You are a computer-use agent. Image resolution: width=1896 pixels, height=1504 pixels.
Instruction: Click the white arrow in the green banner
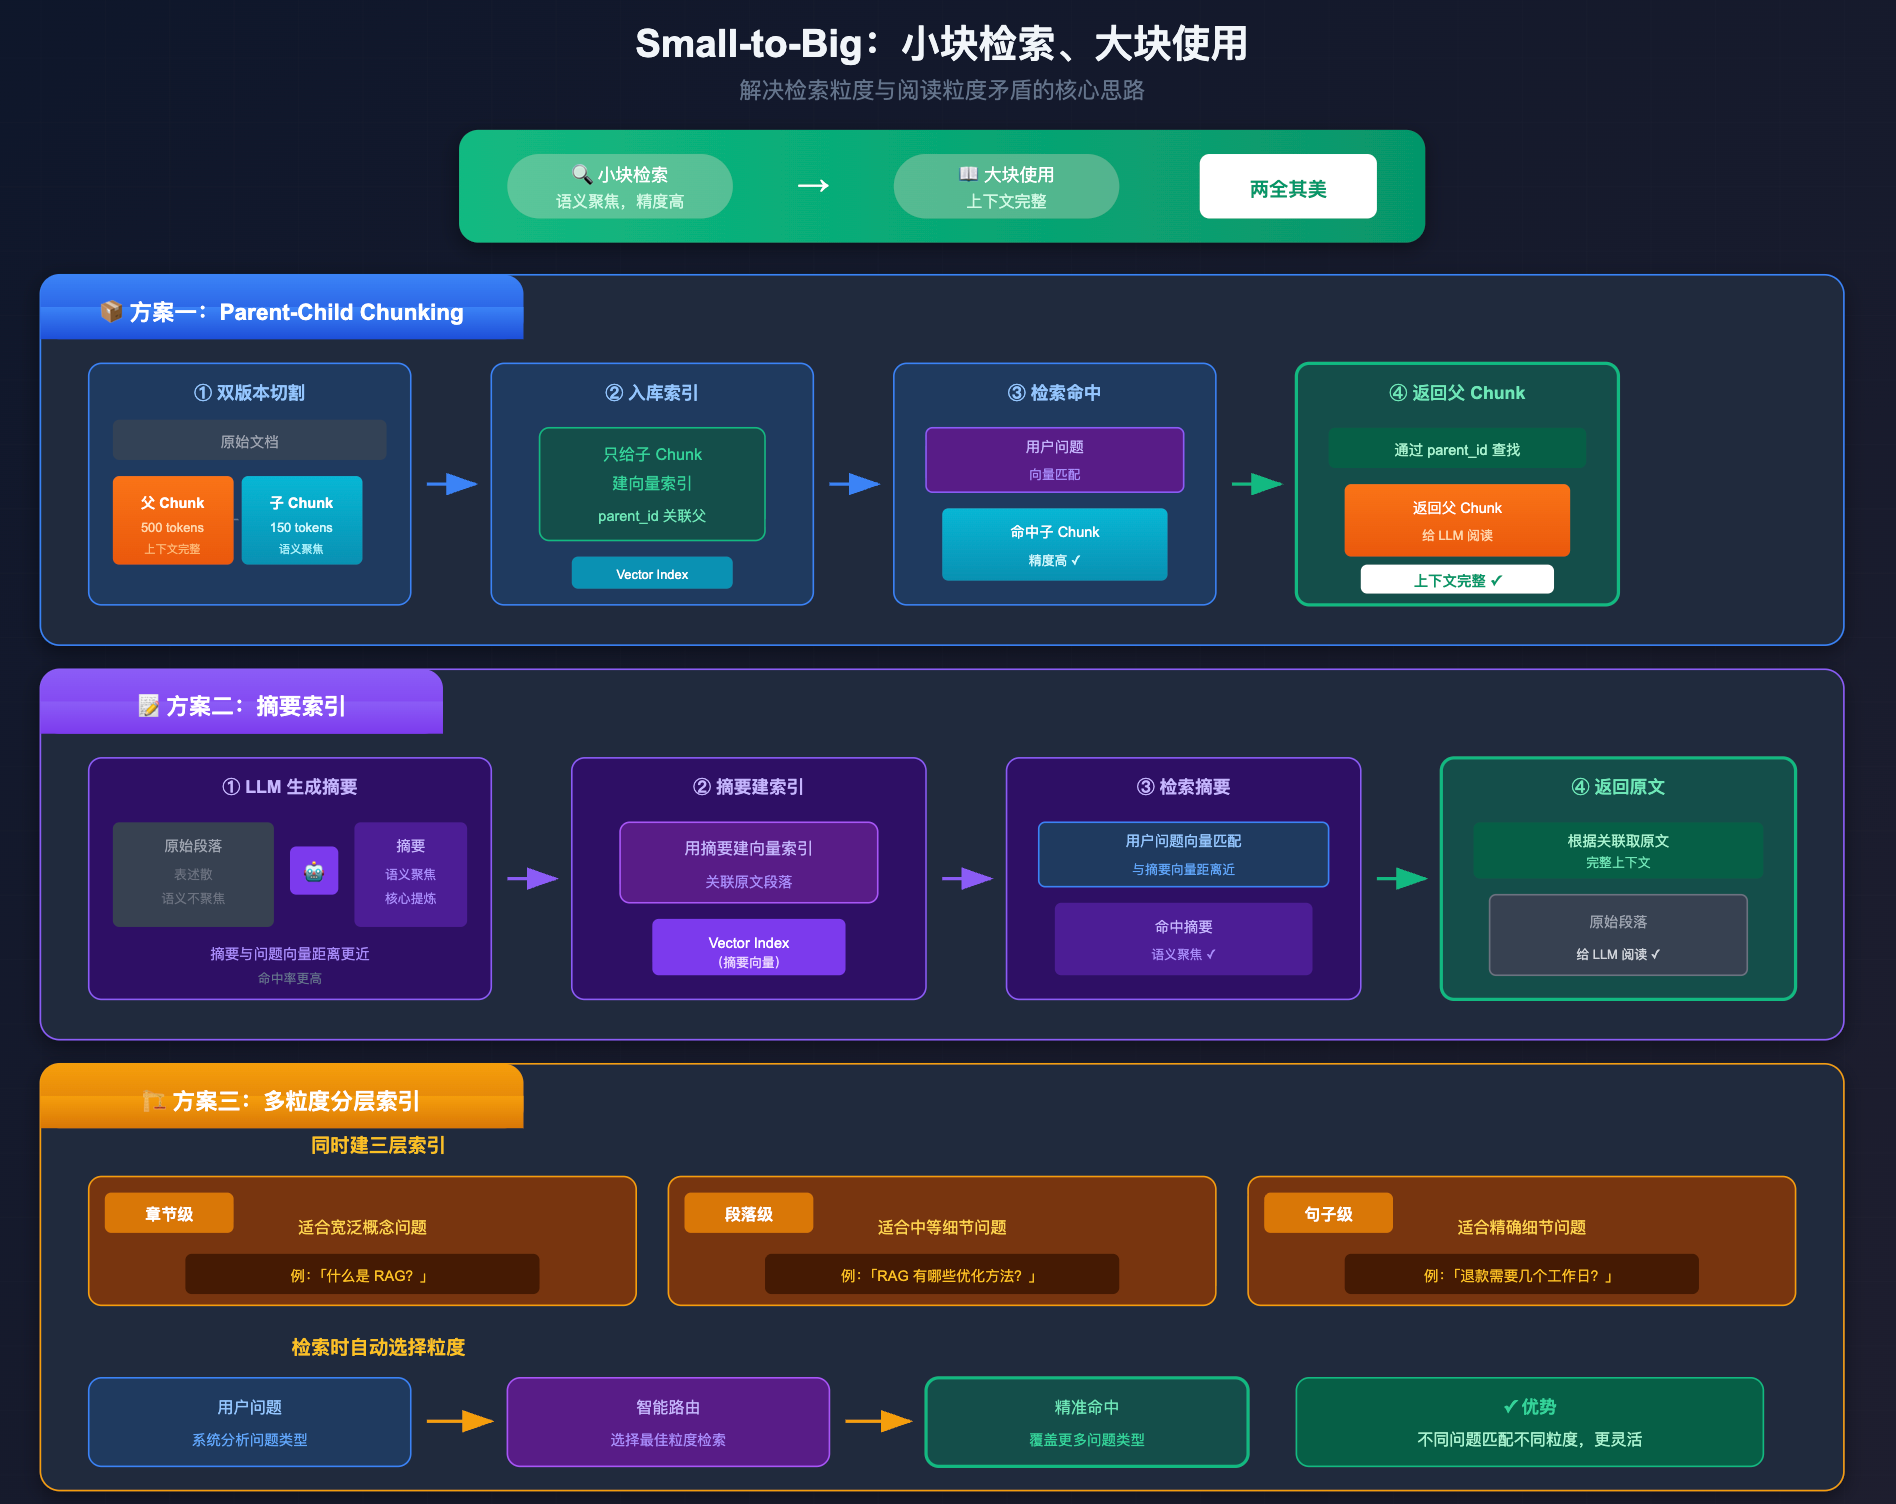click(813, 186)
